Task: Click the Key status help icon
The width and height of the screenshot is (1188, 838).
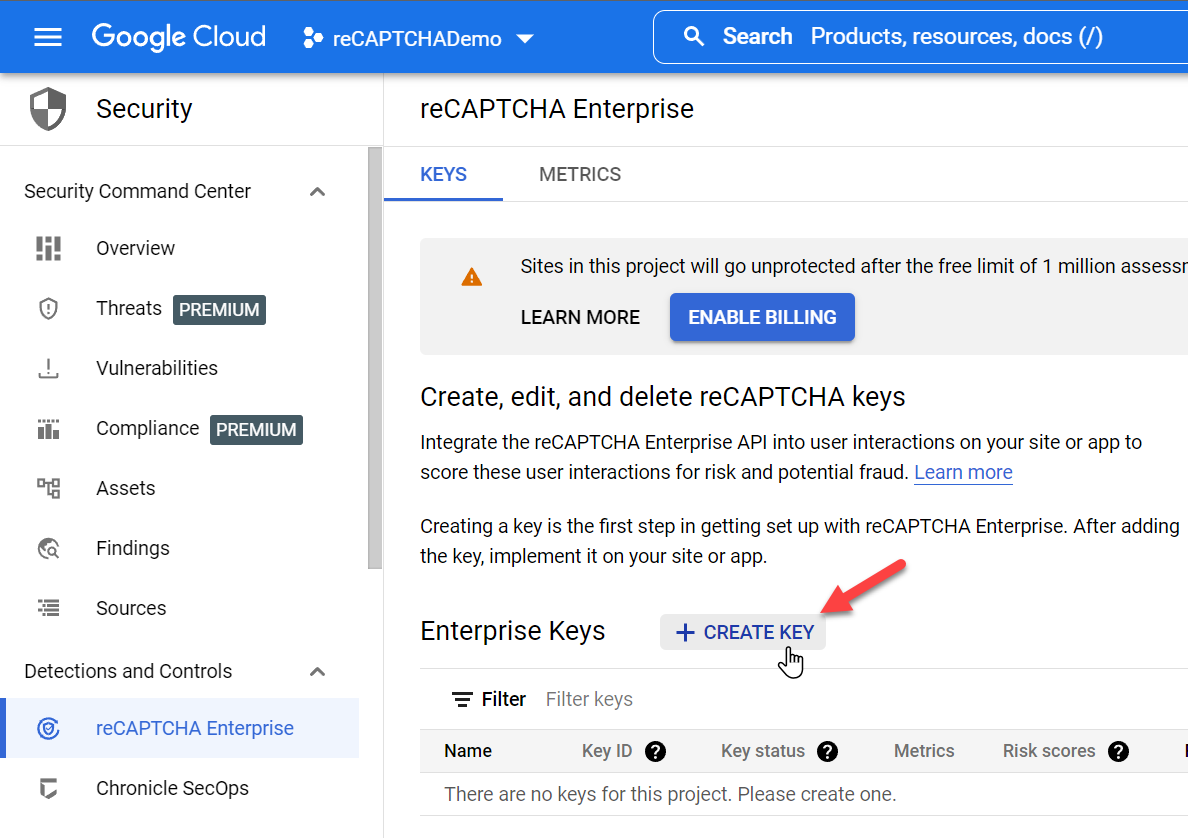Action: tap(827, 752)
